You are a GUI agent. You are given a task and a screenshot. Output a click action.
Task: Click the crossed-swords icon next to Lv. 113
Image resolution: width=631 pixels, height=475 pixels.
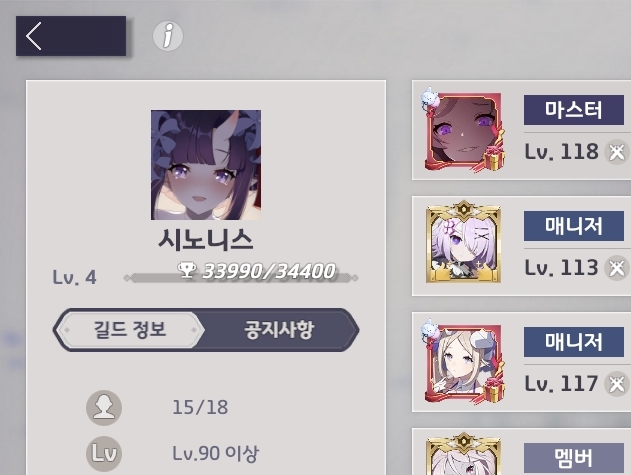(x=617, y=268)
